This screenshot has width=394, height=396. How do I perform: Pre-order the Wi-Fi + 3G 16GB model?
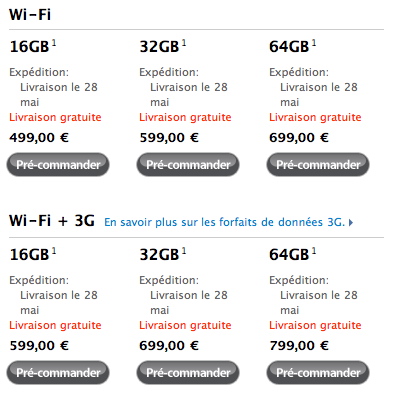coord(58,372)
